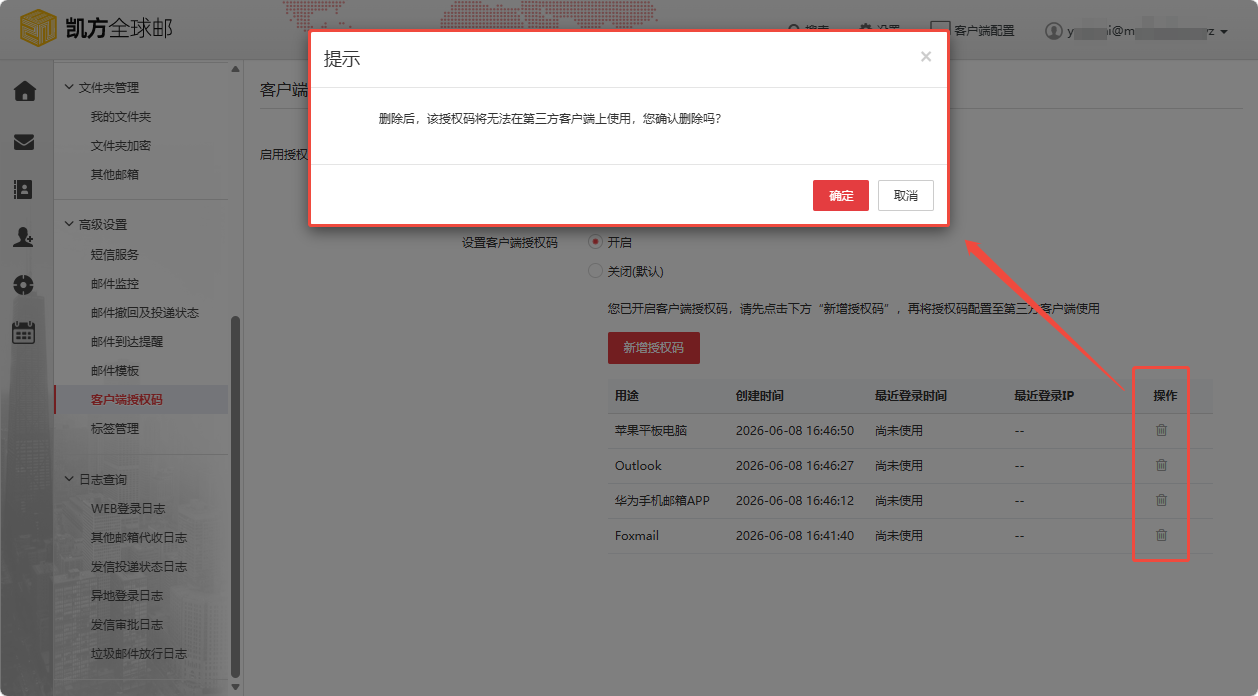Viewport: 1258px width, 696px height.
Task: Click the sidebar scrollbar up arrow
Action: pyautogui.click(x=236, y=69)
